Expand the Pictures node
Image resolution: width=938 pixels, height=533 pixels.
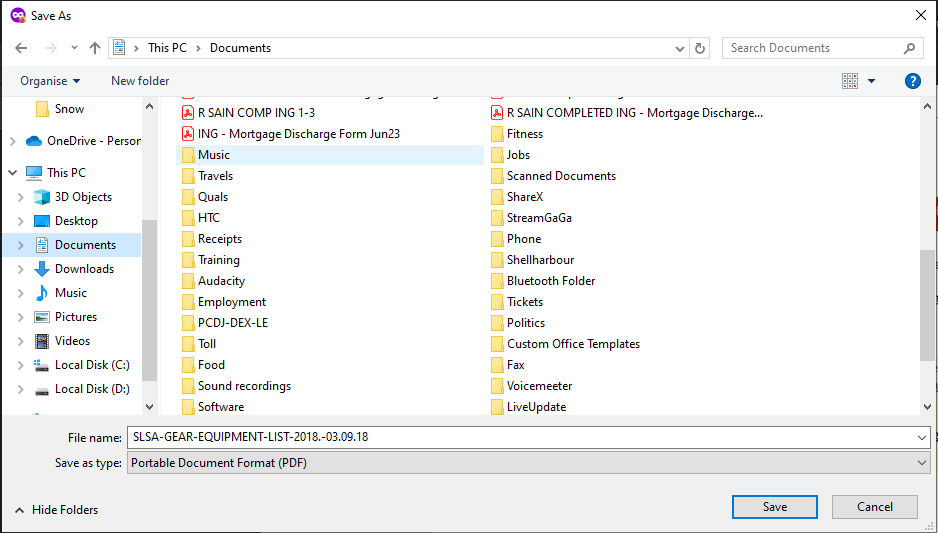coord(20,316)
